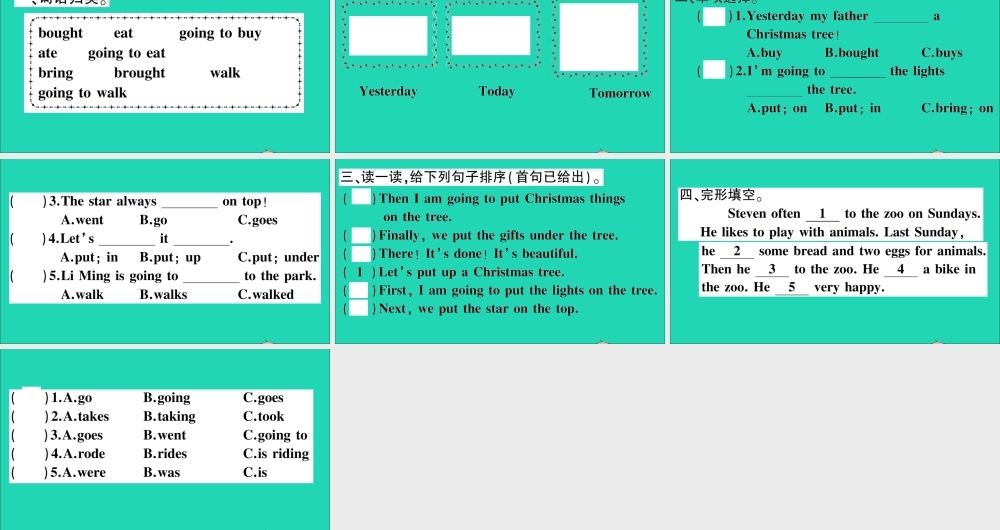1000x530 pixels.
Task: Select the phrase 'going to walk'
Action: 82,93
